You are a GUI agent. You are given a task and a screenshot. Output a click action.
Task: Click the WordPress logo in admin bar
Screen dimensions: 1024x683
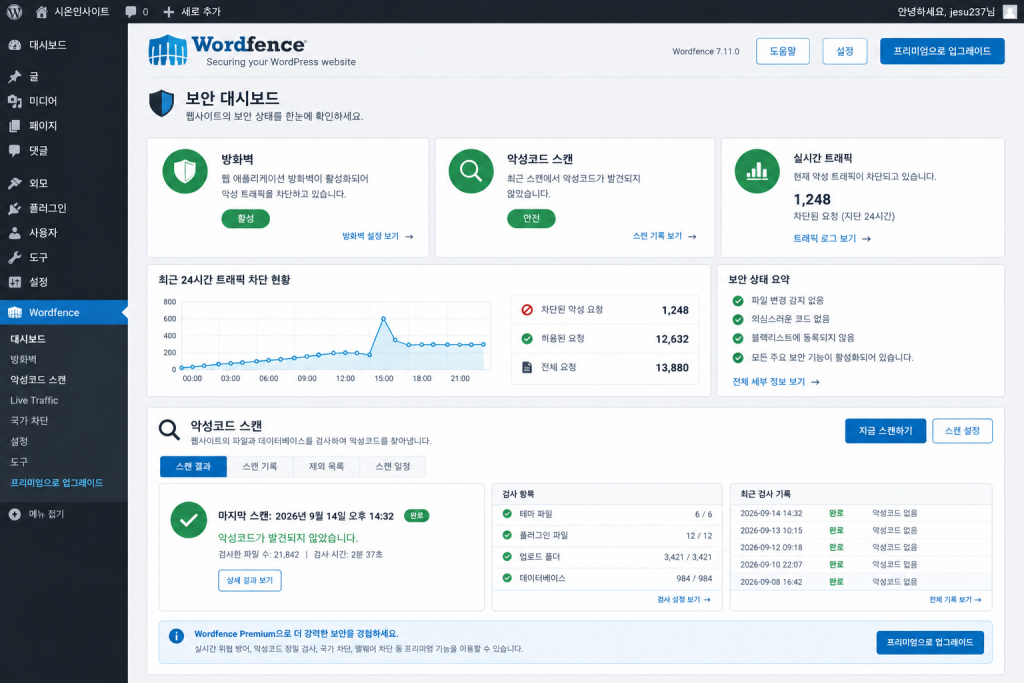[x=14, y=11]
